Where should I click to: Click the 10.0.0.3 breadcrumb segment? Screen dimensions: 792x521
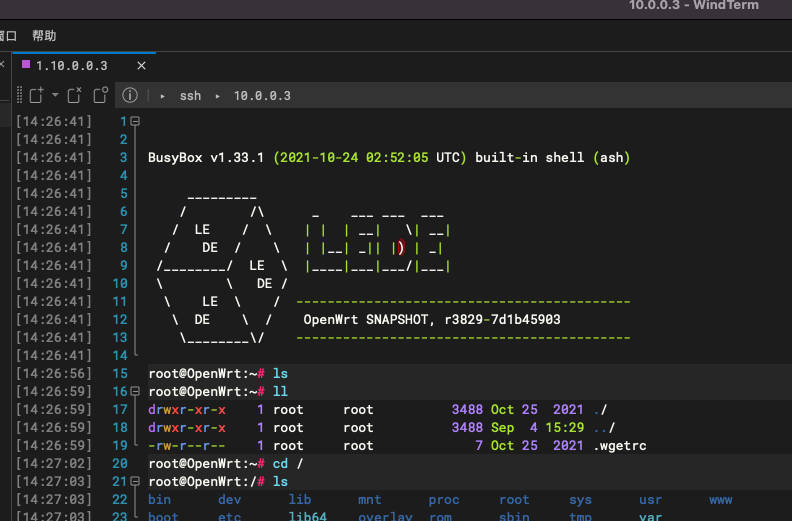[x=262, y=96]
